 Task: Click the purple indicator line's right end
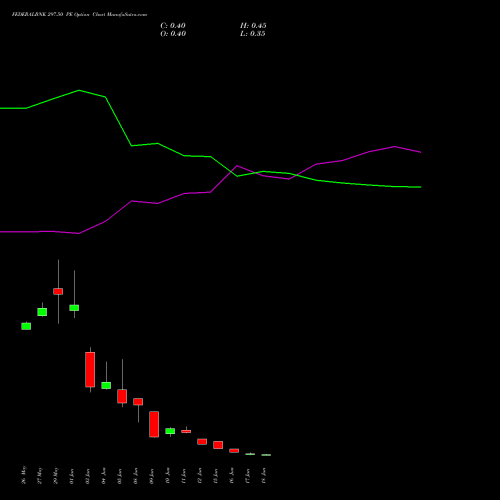point(421,152)
